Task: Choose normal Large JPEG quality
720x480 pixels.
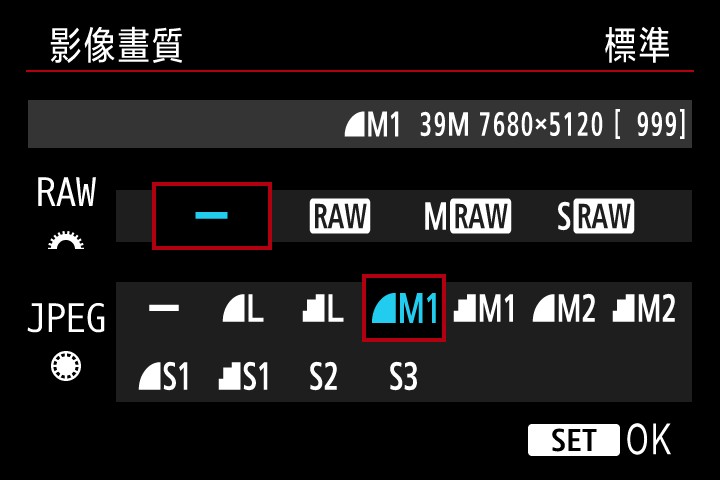Action: pos(323,308)
